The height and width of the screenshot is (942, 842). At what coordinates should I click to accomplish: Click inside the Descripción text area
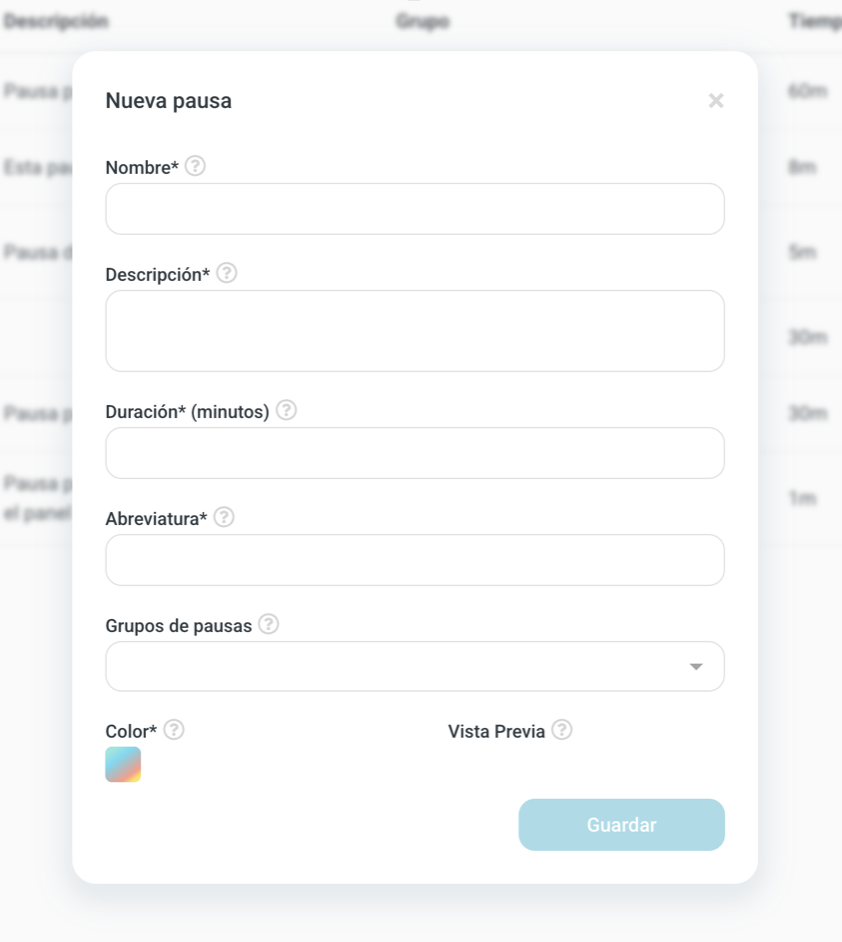coord(414,331)
